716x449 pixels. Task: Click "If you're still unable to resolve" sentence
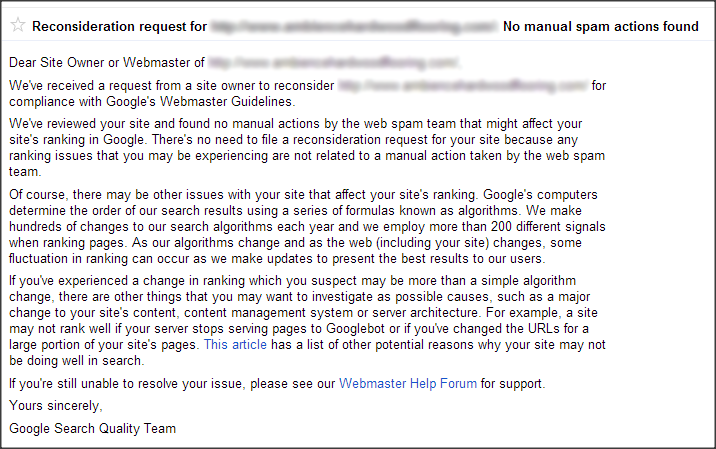point(277,383)
